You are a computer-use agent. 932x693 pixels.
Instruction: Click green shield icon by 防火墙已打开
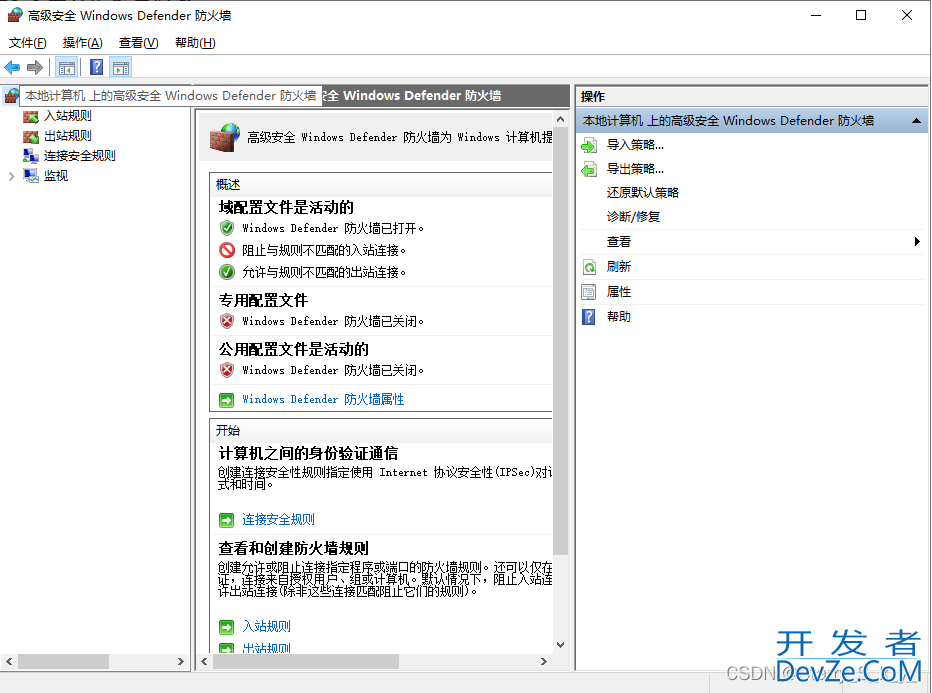[x=227, y=228]
